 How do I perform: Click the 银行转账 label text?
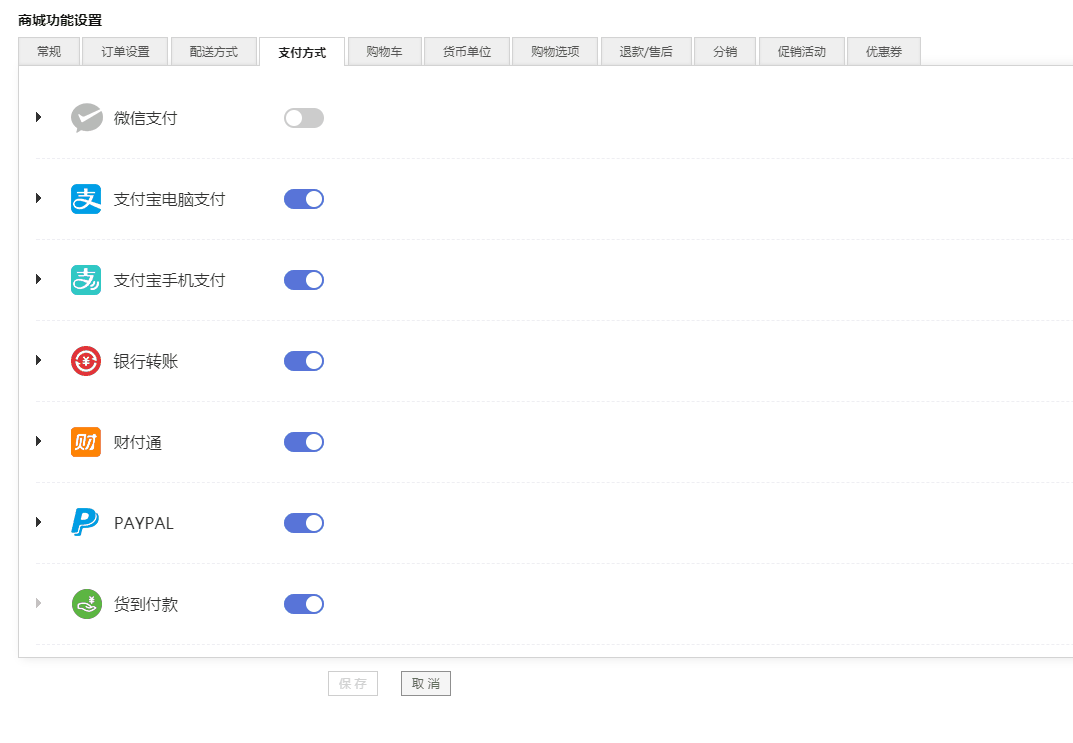pos(146,361)
